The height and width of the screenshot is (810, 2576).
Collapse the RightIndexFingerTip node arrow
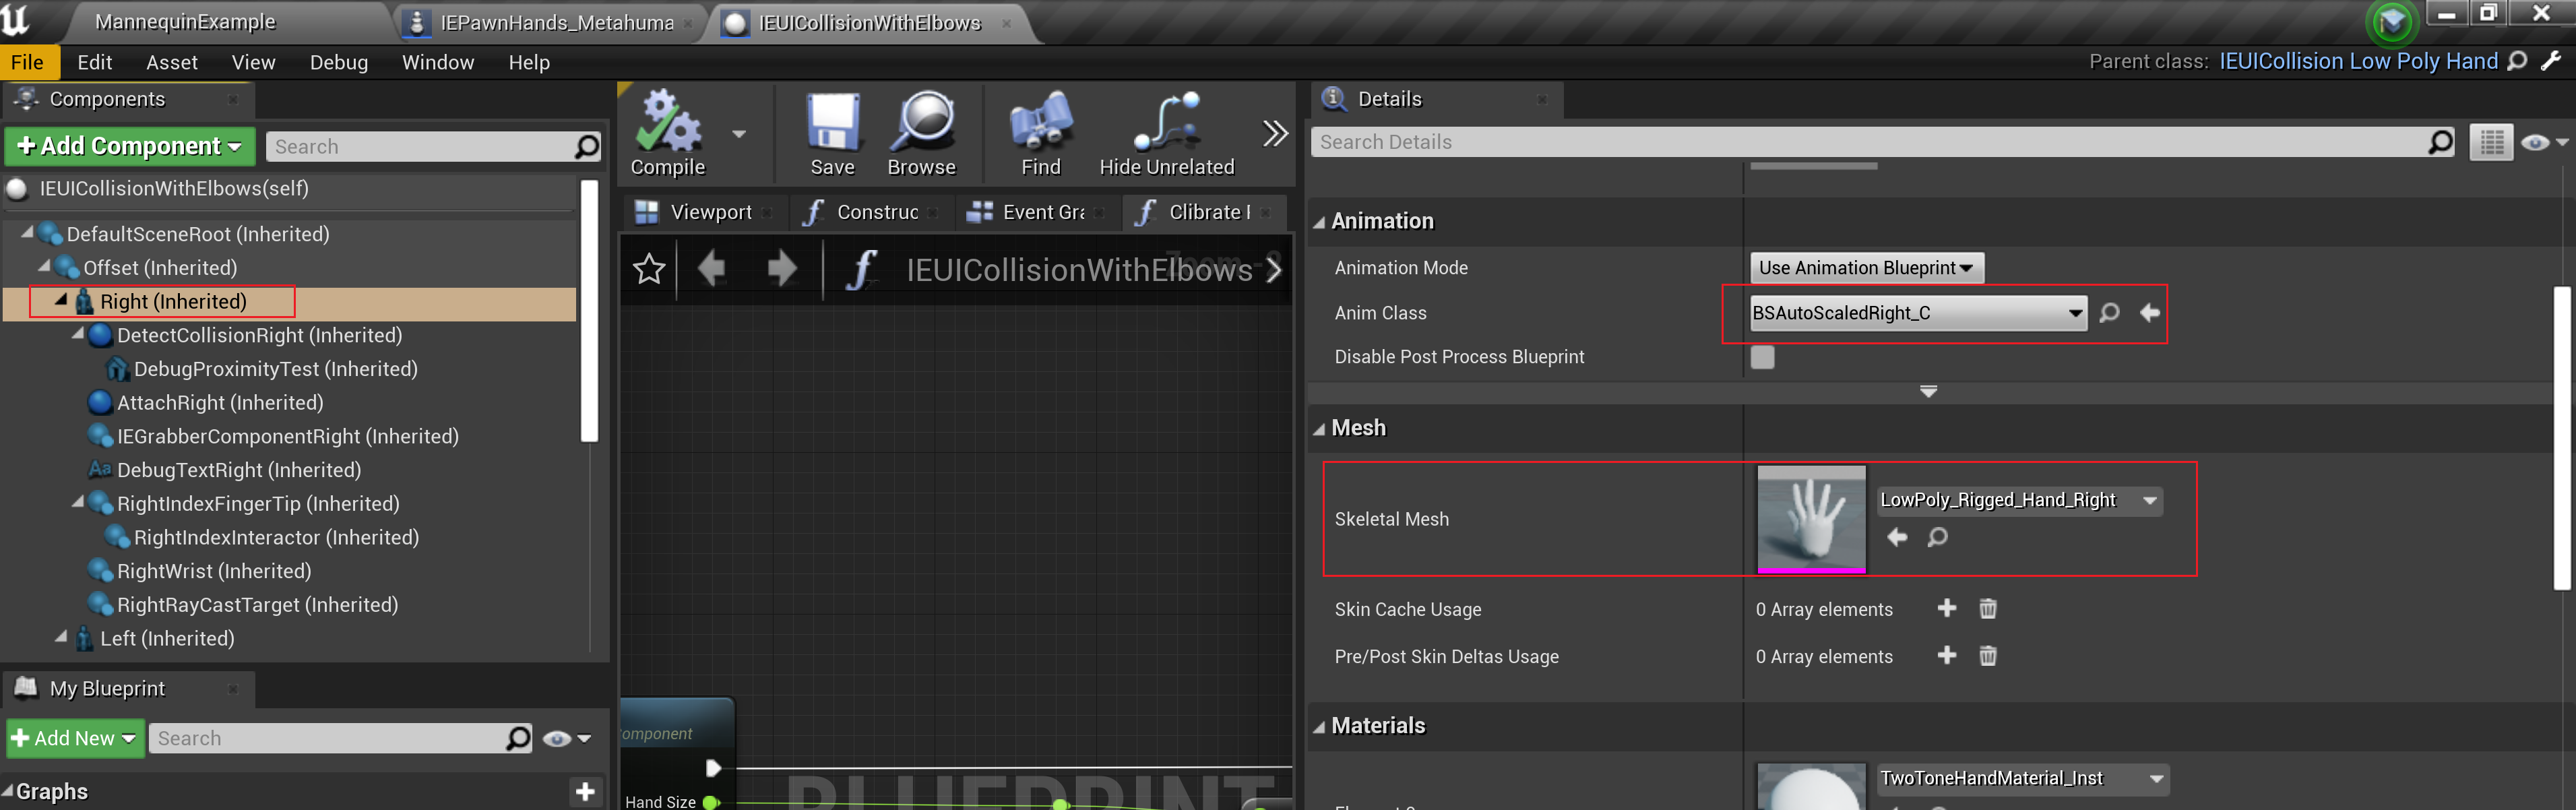click(x=78, y=503)
